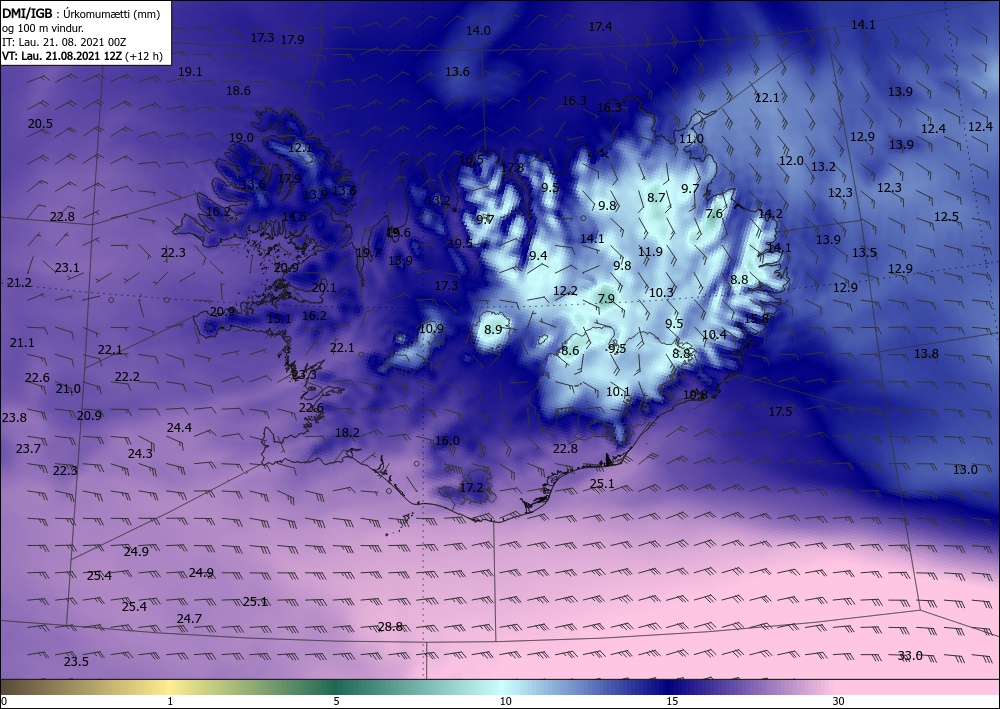
Task: Select the 28.8 reading south of Iceland
Action: point(390,626)
